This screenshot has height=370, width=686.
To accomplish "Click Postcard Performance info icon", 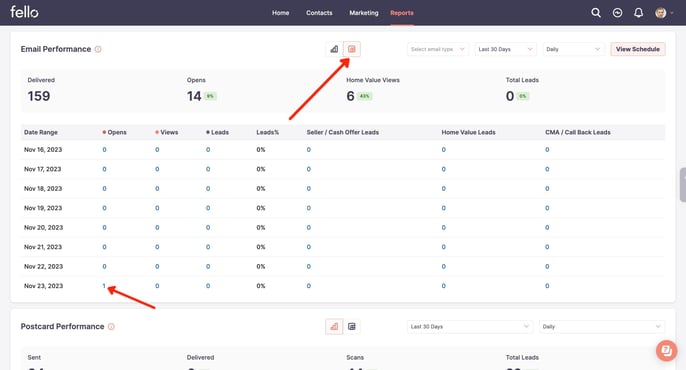I will pos(111,326).
